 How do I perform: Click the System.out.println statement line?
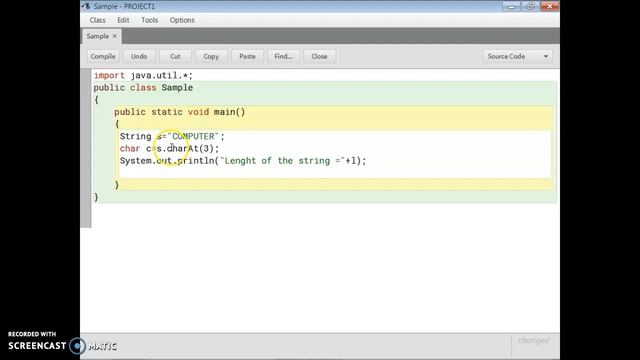tap(243, 161)
